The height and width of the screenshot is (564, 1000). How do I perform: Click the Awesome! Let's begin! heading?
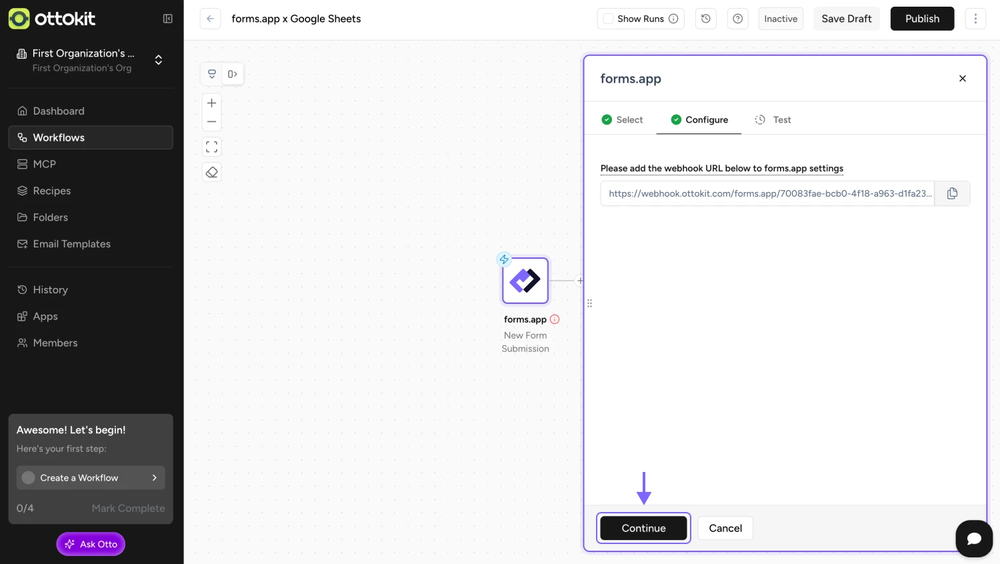(71, 430)
